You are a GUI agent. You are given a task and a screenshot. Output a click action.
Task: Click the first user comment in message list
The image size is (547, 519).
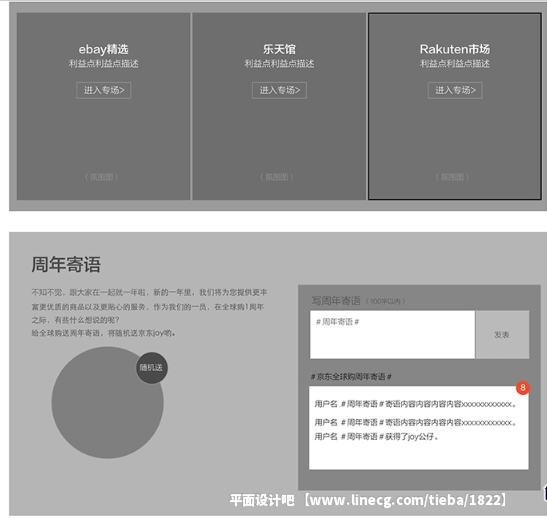415,404
